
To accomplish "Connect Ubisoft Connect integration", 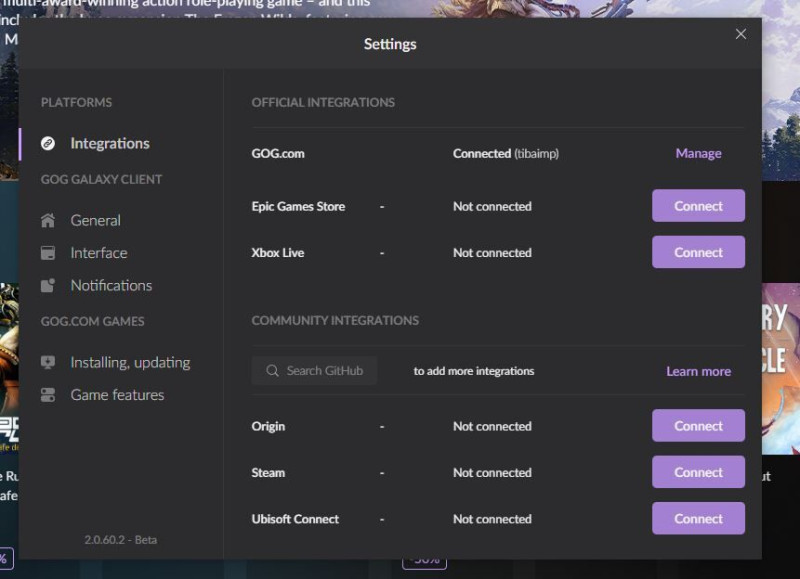I will click(x=698, y=518).
